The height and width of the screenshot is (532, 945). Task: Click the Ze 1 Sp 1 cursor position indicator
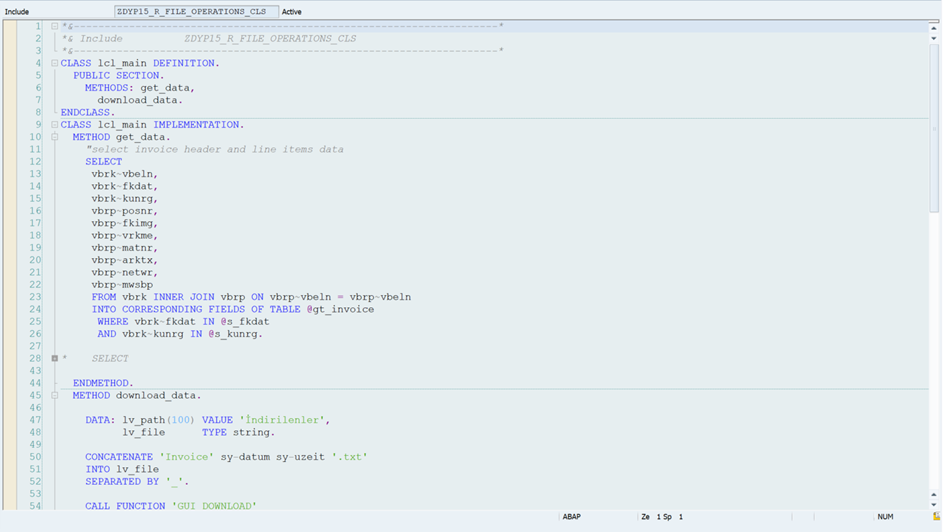click(663, 517)
